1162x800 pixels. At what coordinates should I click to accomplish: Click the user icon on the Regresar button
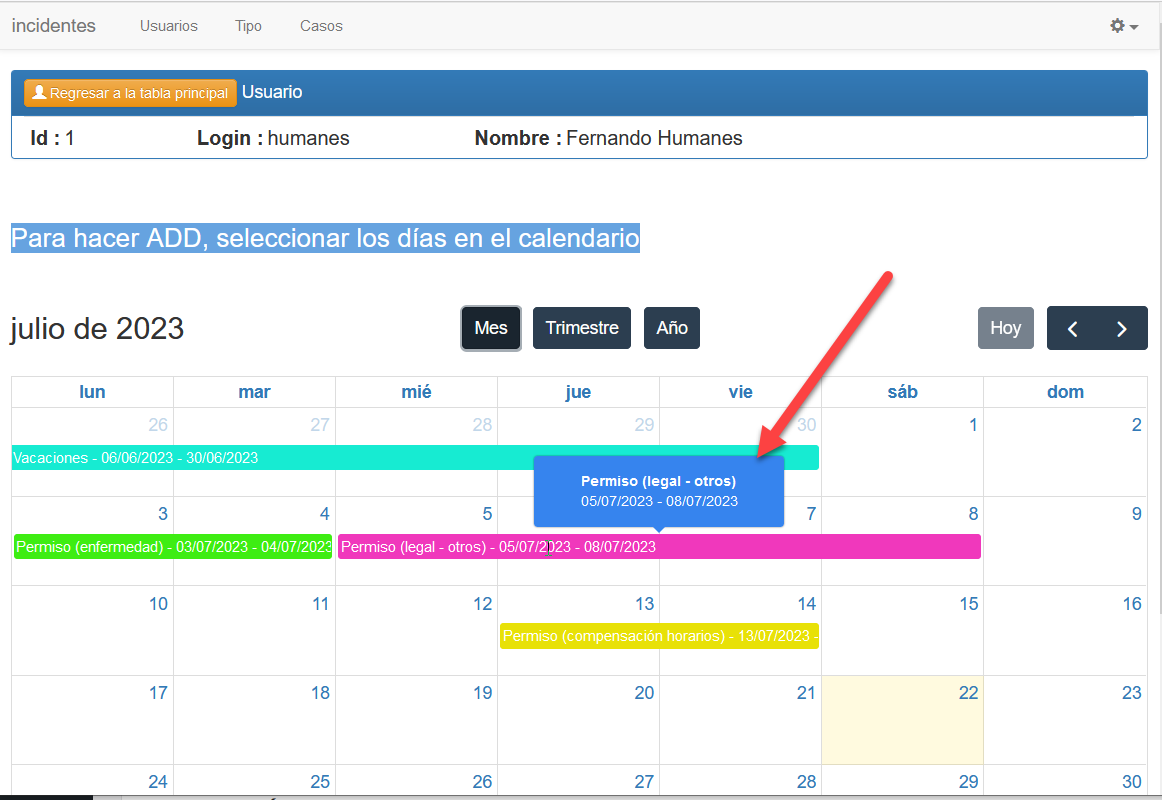point(38,92)
